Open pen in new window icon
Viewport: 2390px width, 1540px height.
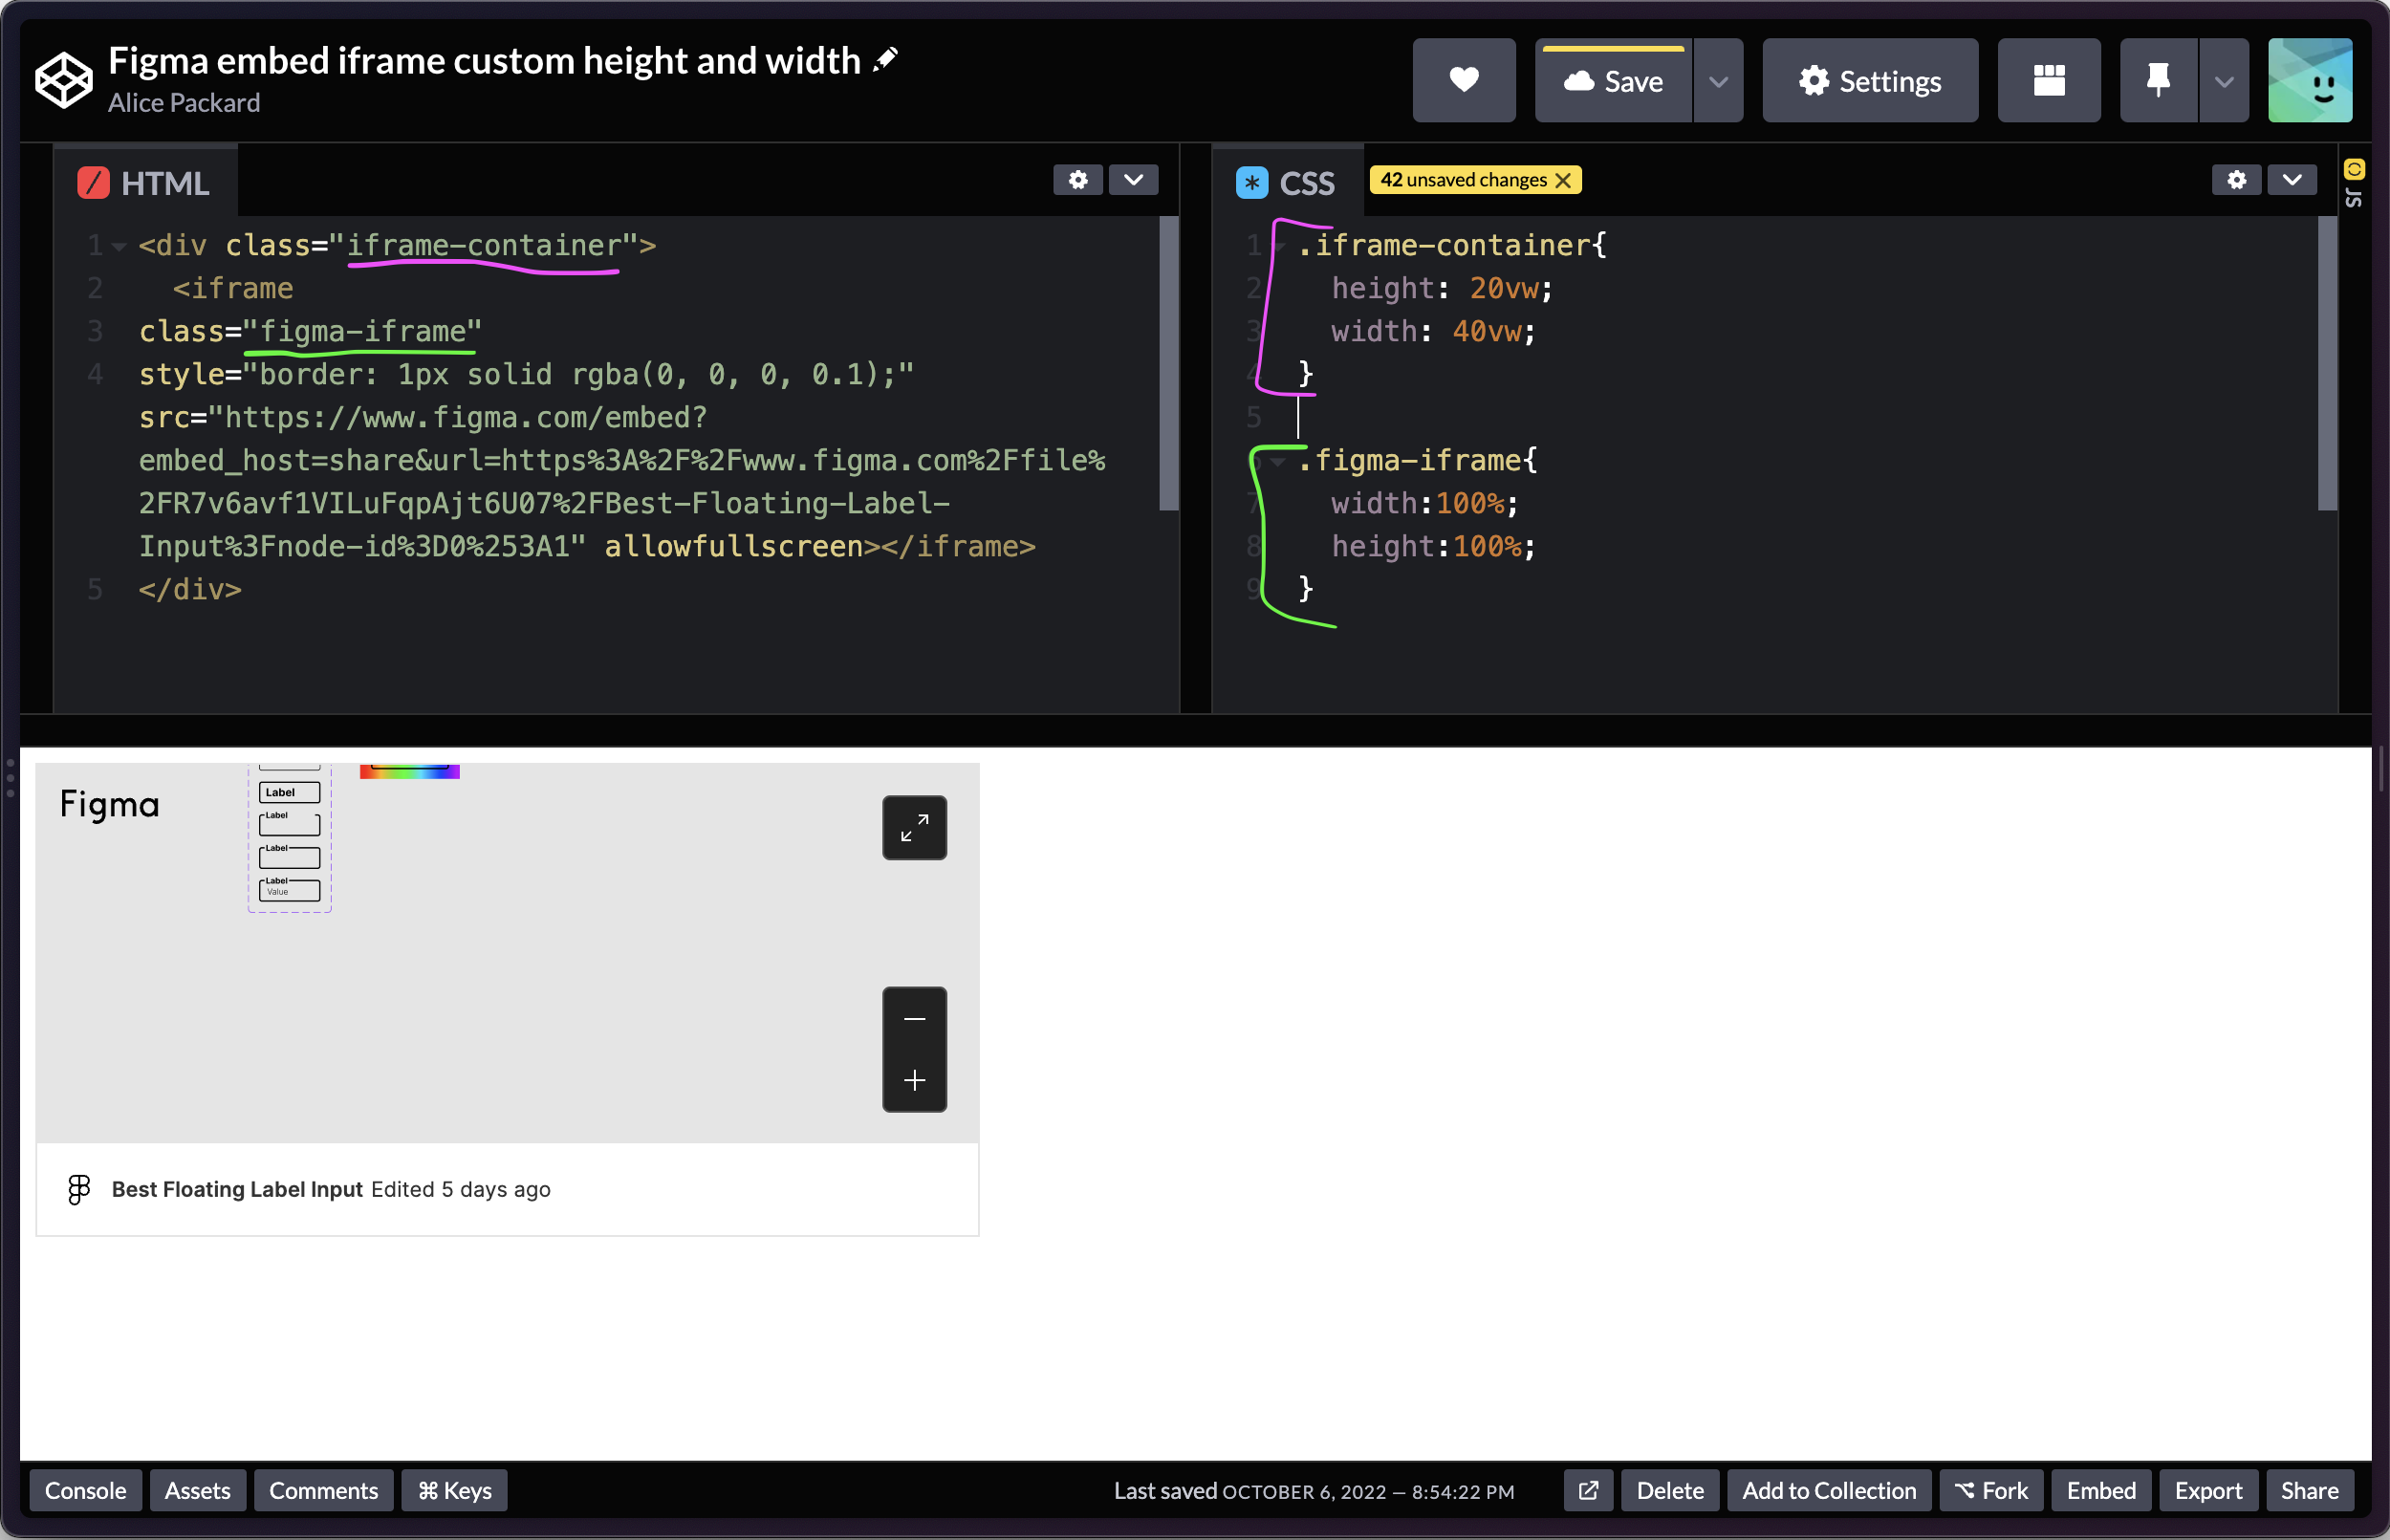tap(1587, 1490)
